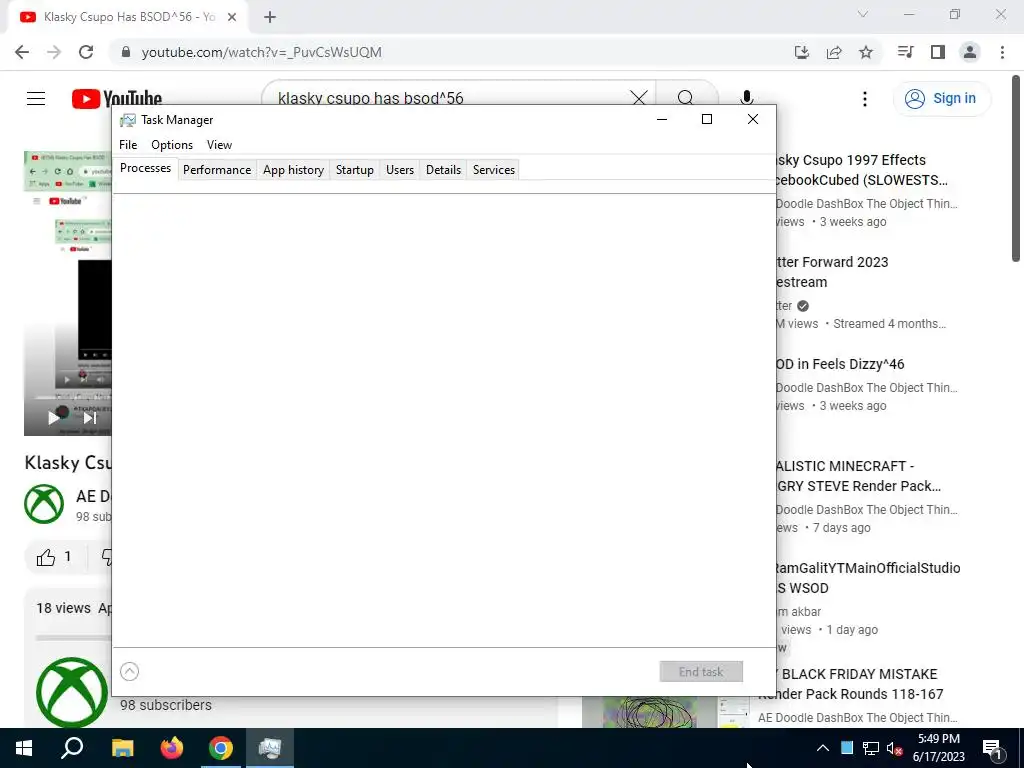Skip to next YouTube video
1024x768 pixels.
click(x=90, y=417)
